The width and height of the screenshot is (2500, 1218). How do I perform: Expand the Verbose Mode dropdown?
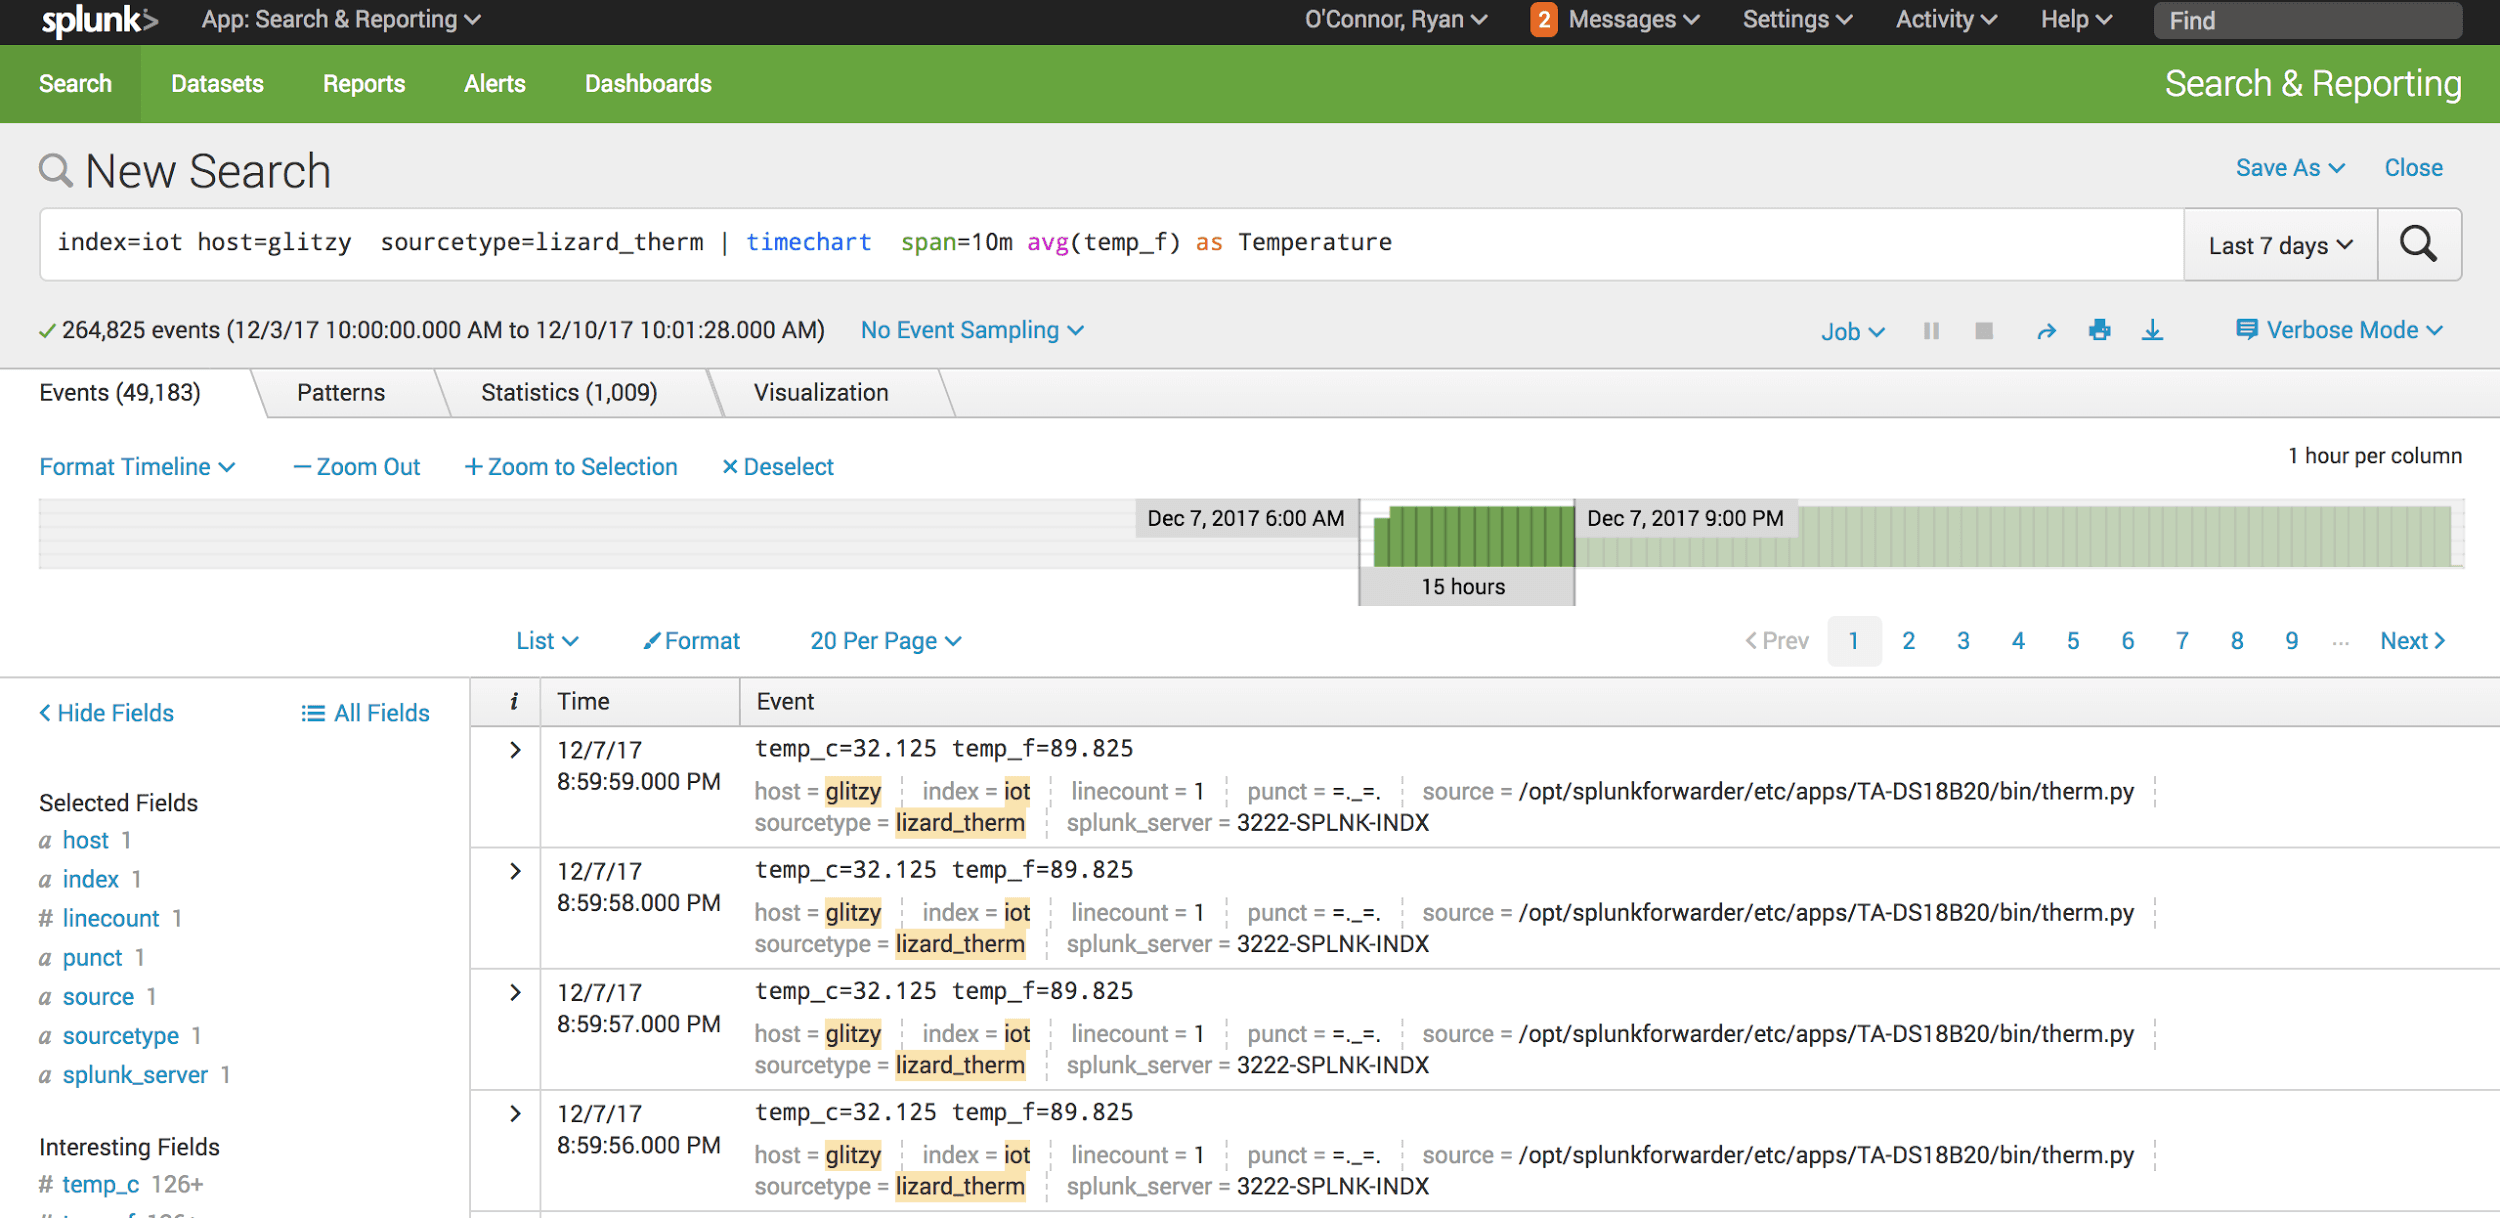tap(2339, 330)
